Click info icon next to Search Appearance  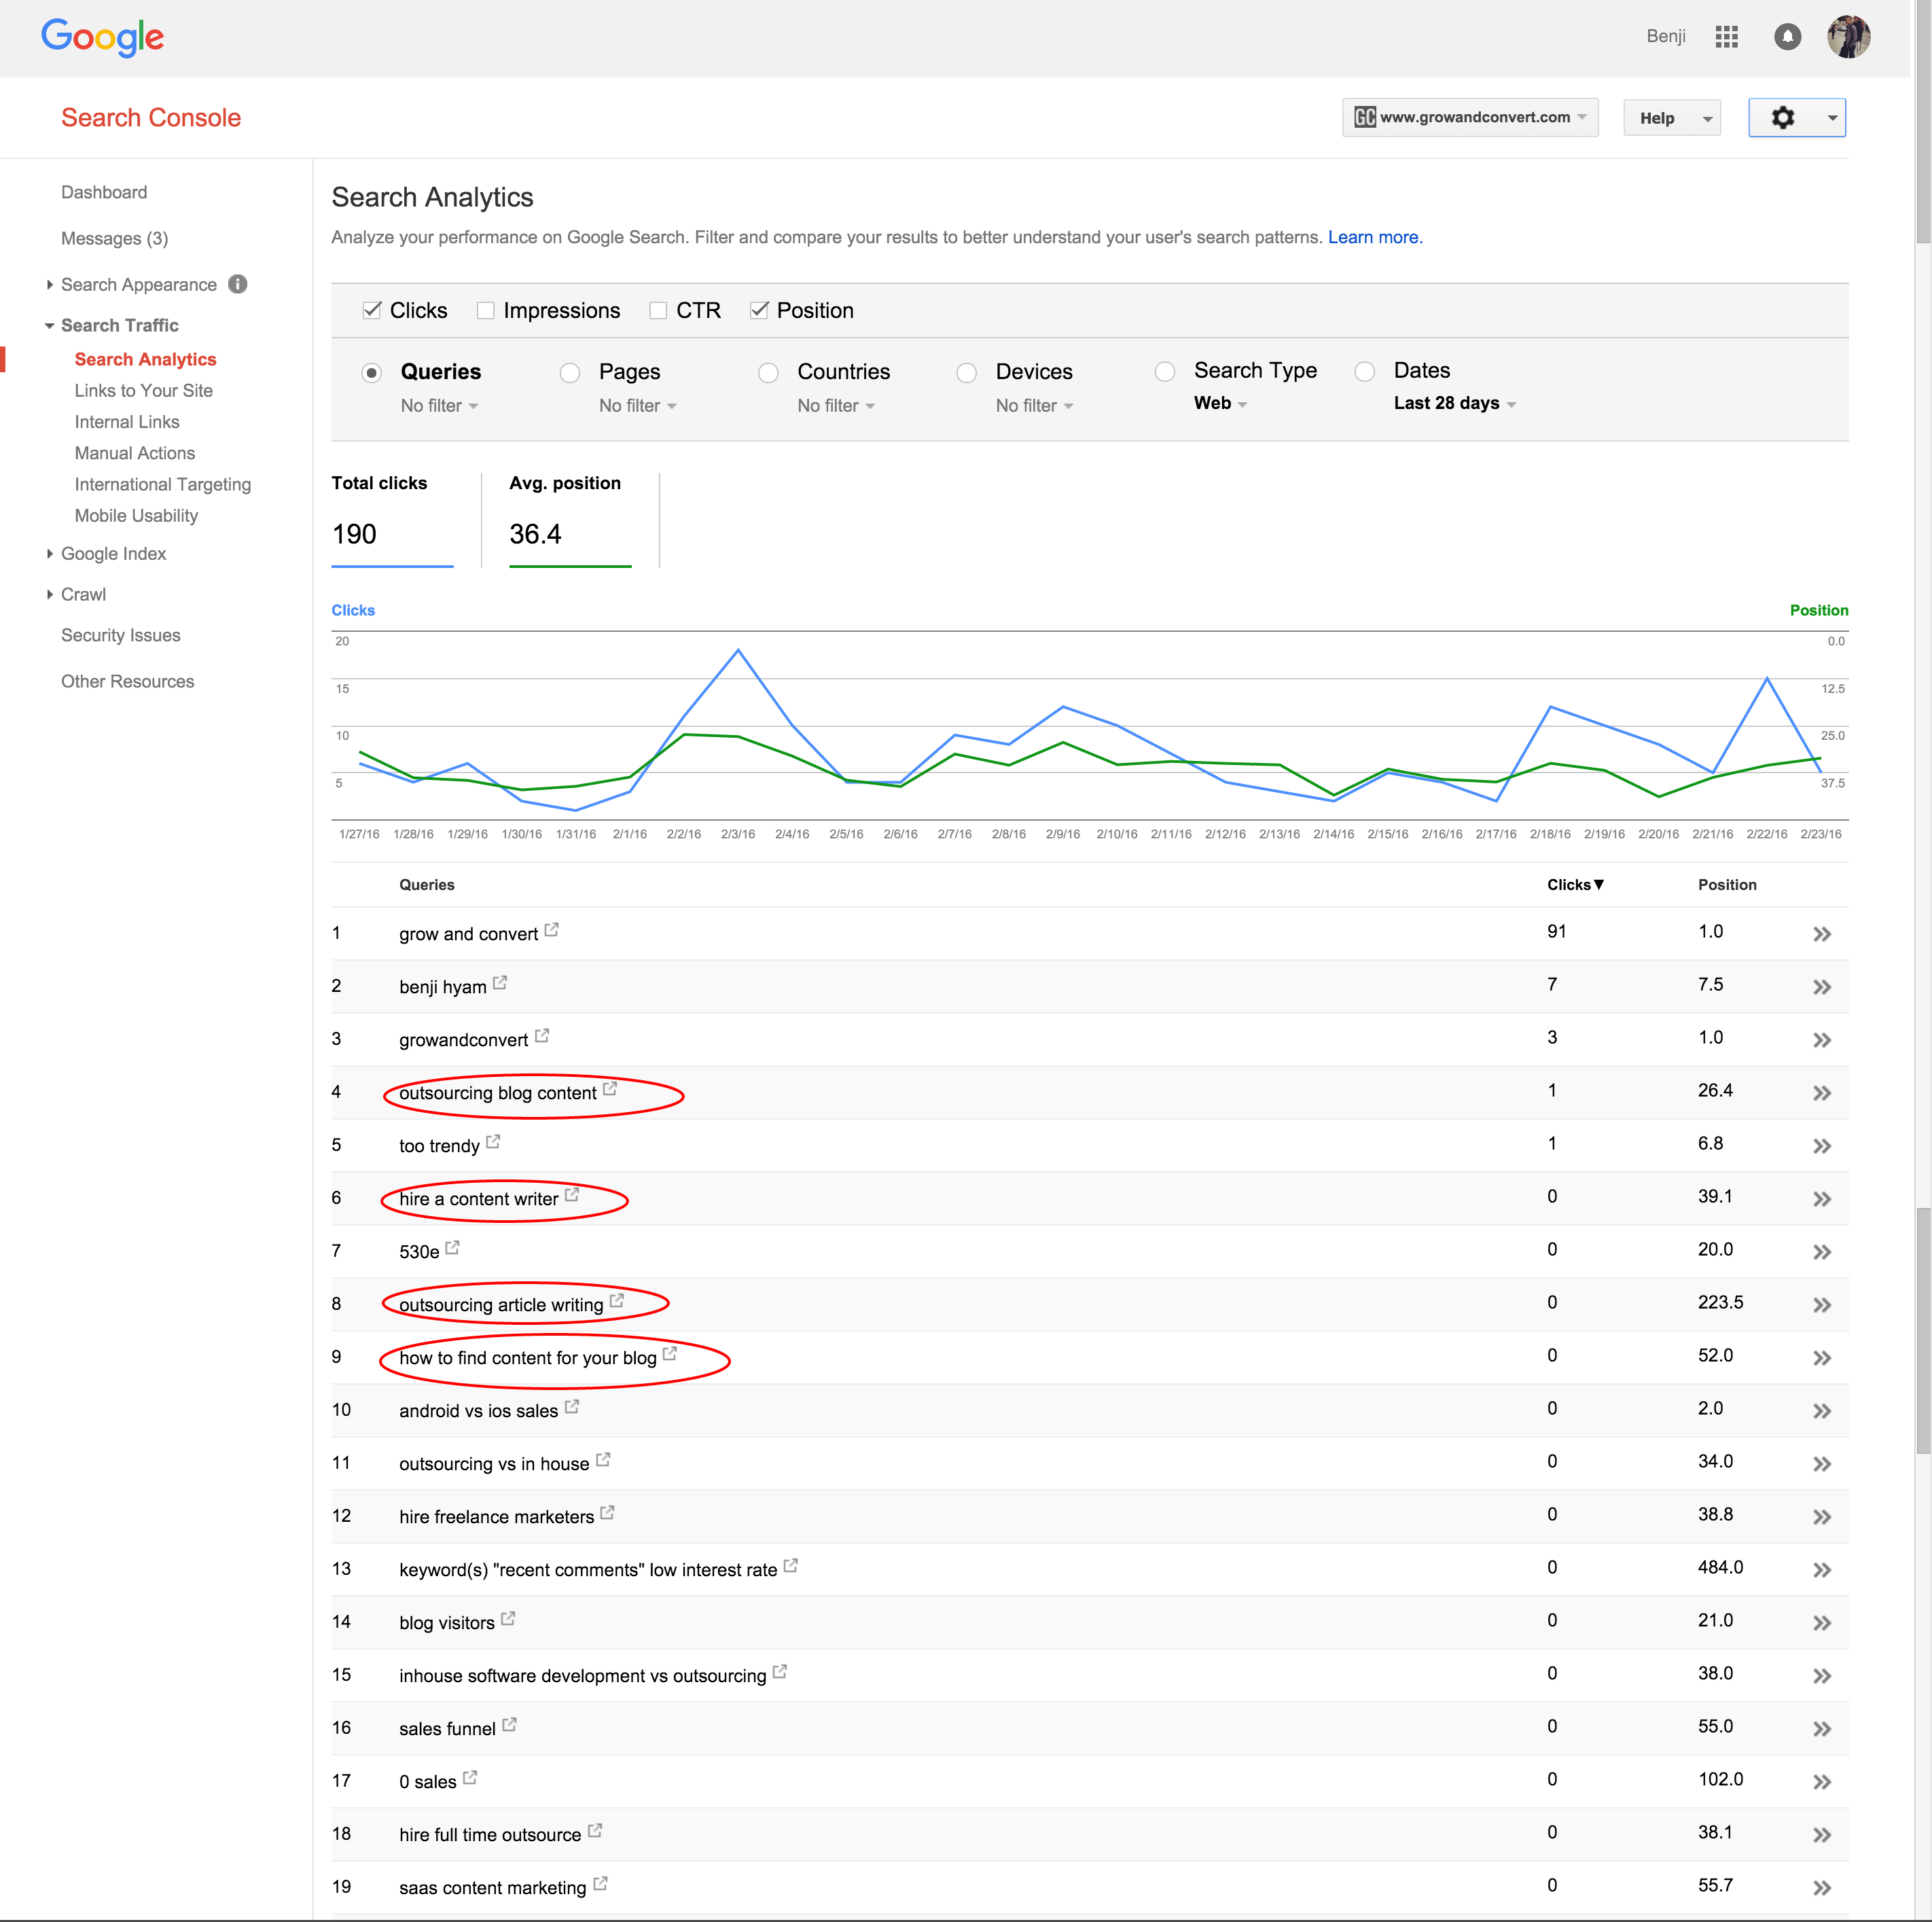pos(238,284)
